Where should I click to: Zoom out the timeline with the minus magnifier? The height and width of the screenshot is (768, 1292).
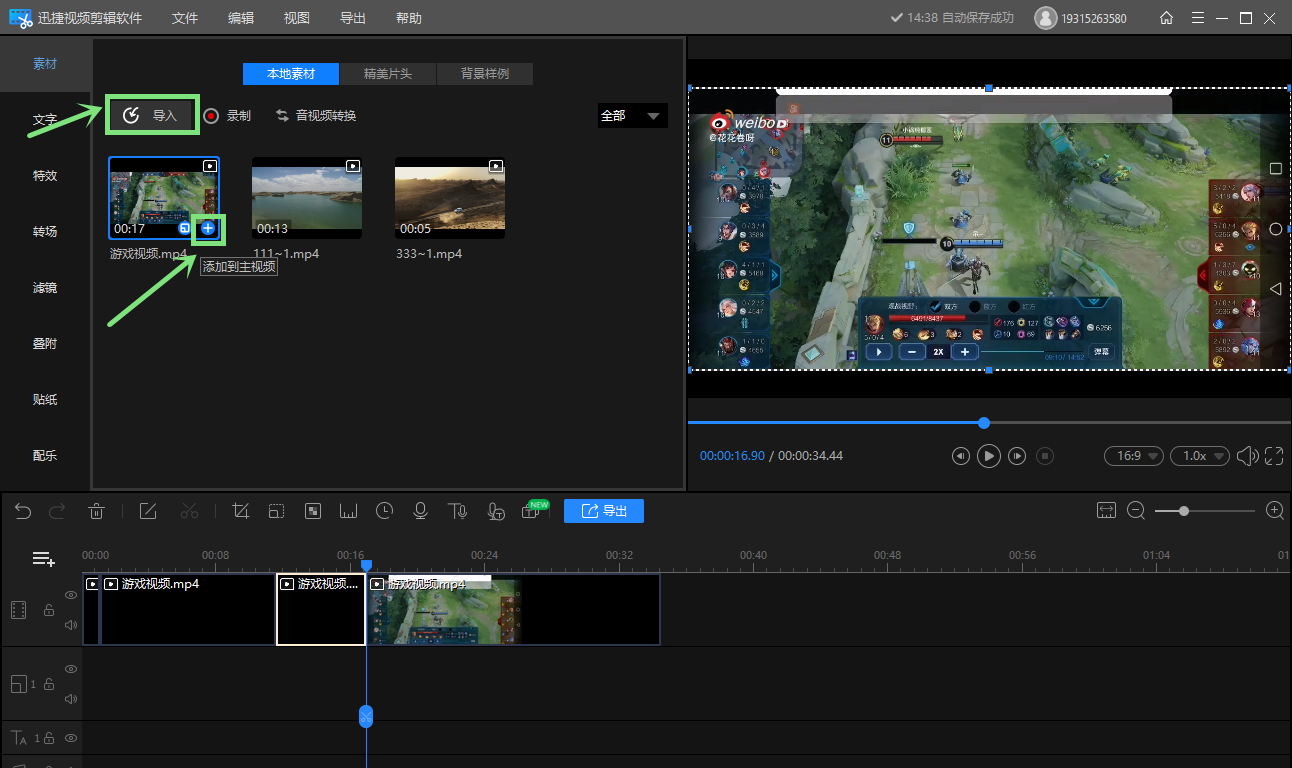click(x=1136, y=510)
